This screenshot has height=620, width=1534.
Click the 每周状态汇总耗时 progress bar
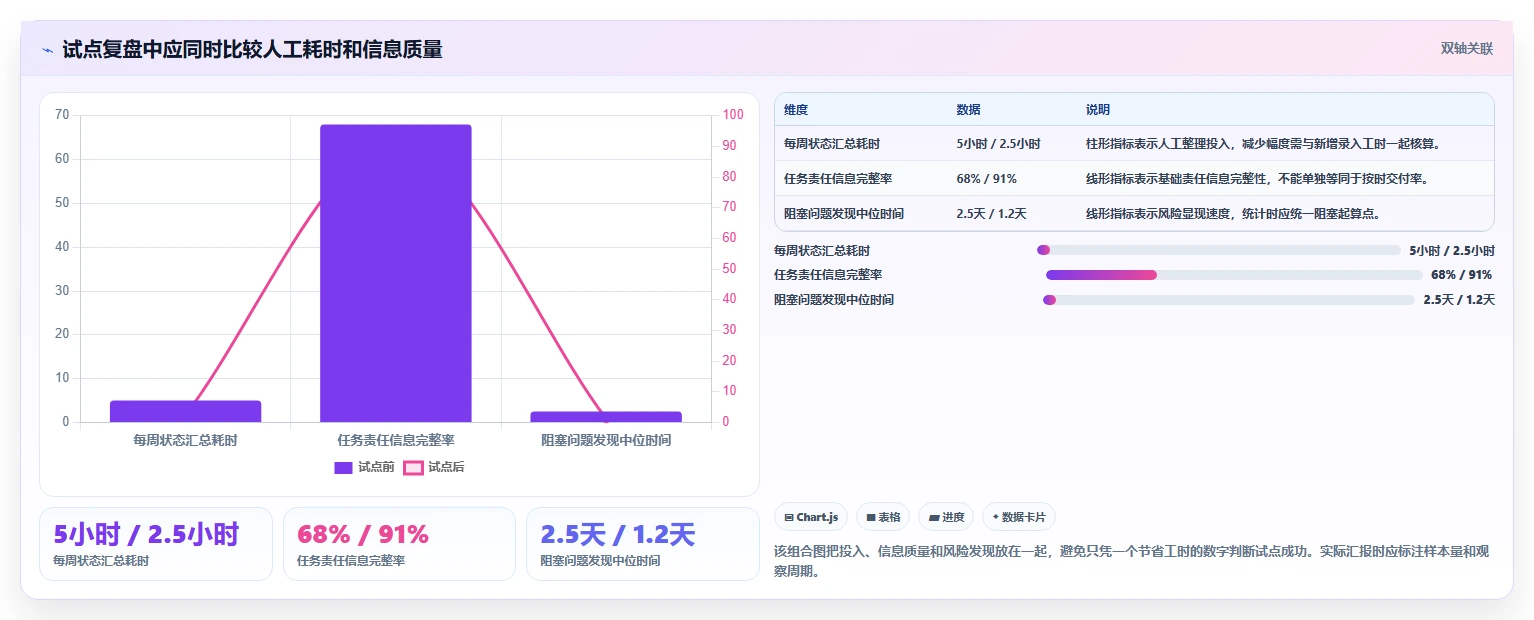[x=1219, y=251]
